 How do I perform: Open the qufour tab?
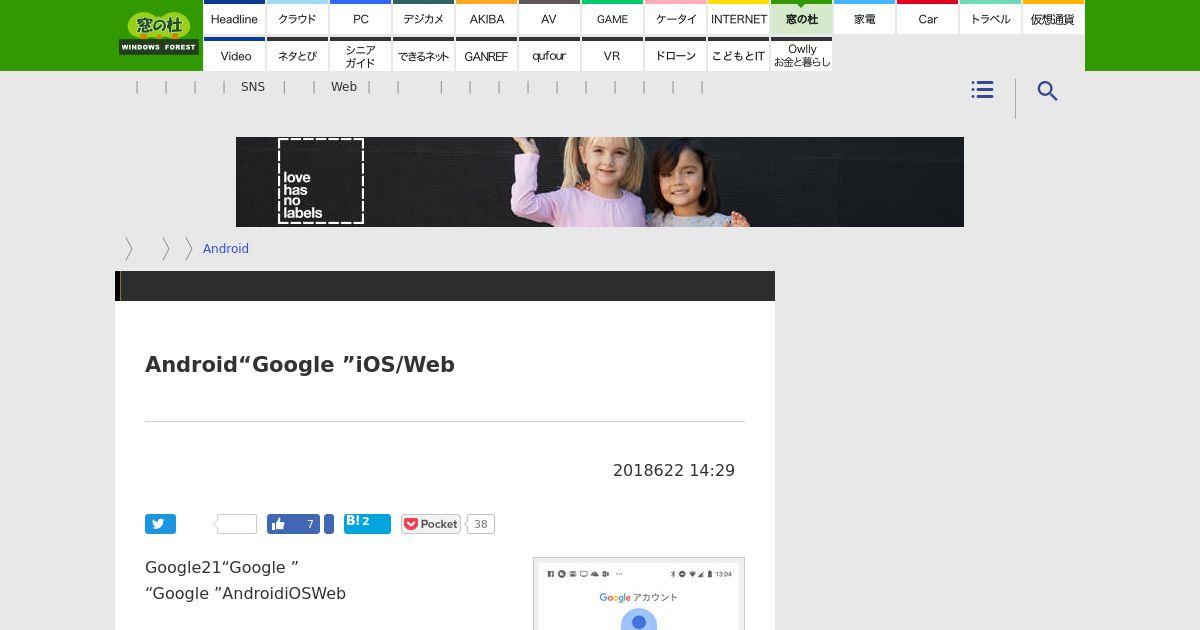(x=549, y=55)
